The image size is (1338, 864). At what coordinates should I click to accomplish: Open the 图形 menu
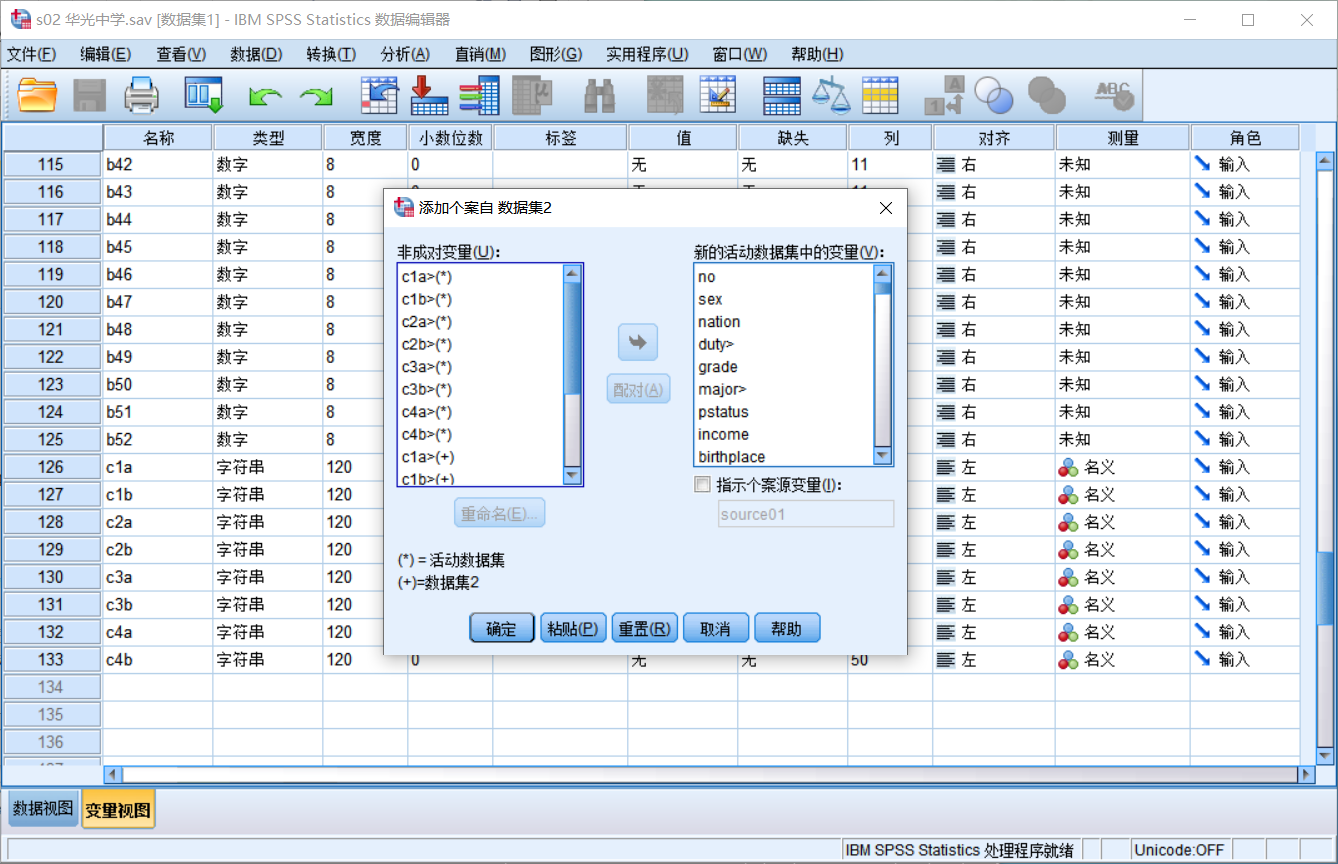click(556, 54)
